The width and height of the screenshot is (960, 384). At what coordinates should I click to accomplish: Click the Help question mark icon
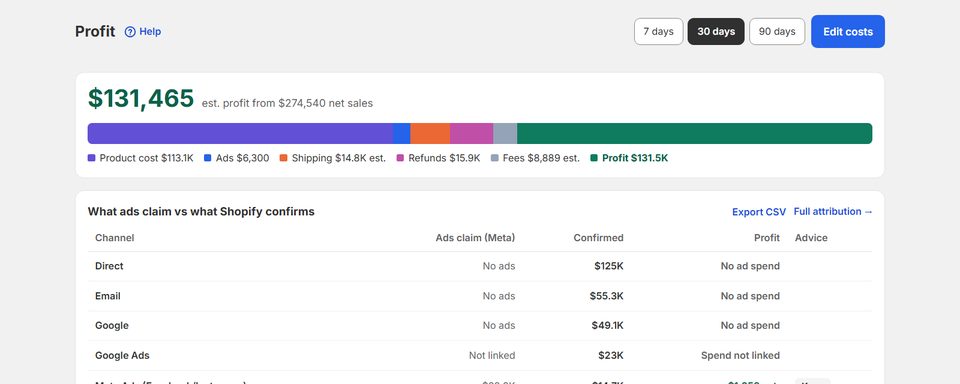(x=130, y=32)
